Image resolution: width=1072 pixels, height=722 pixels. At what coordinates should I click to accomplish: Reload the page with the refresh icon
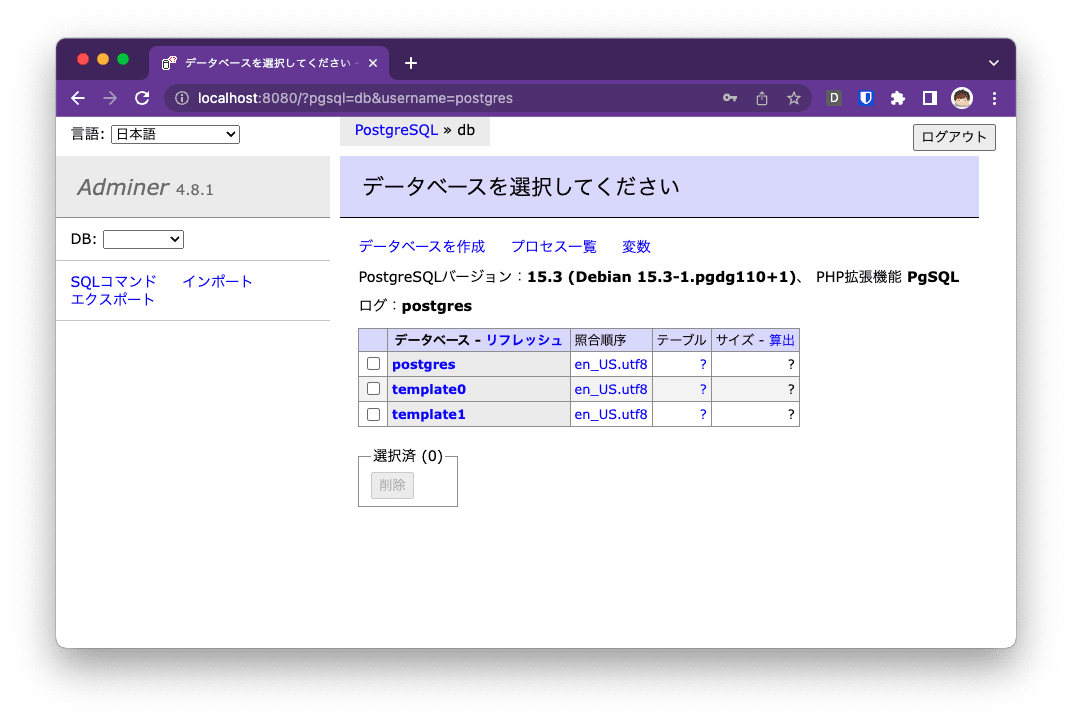pyautogui.click(x=142, y=98)
